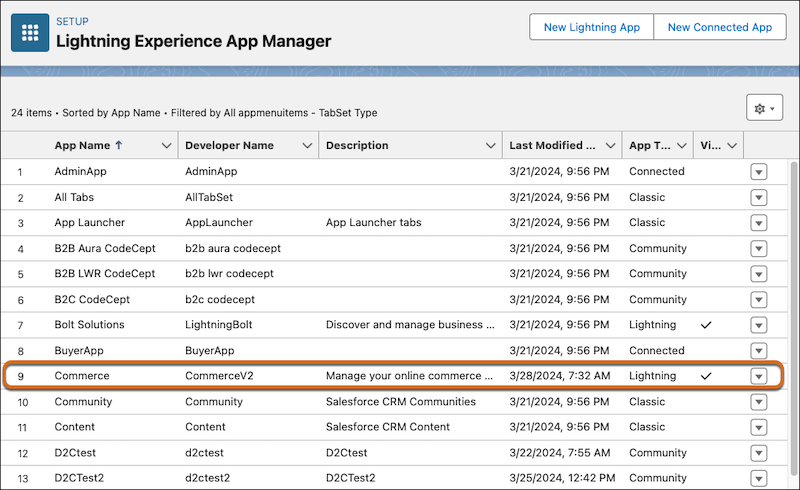
Task: Select B2B Aura CodeCept app name
Action: coord(105,248)
